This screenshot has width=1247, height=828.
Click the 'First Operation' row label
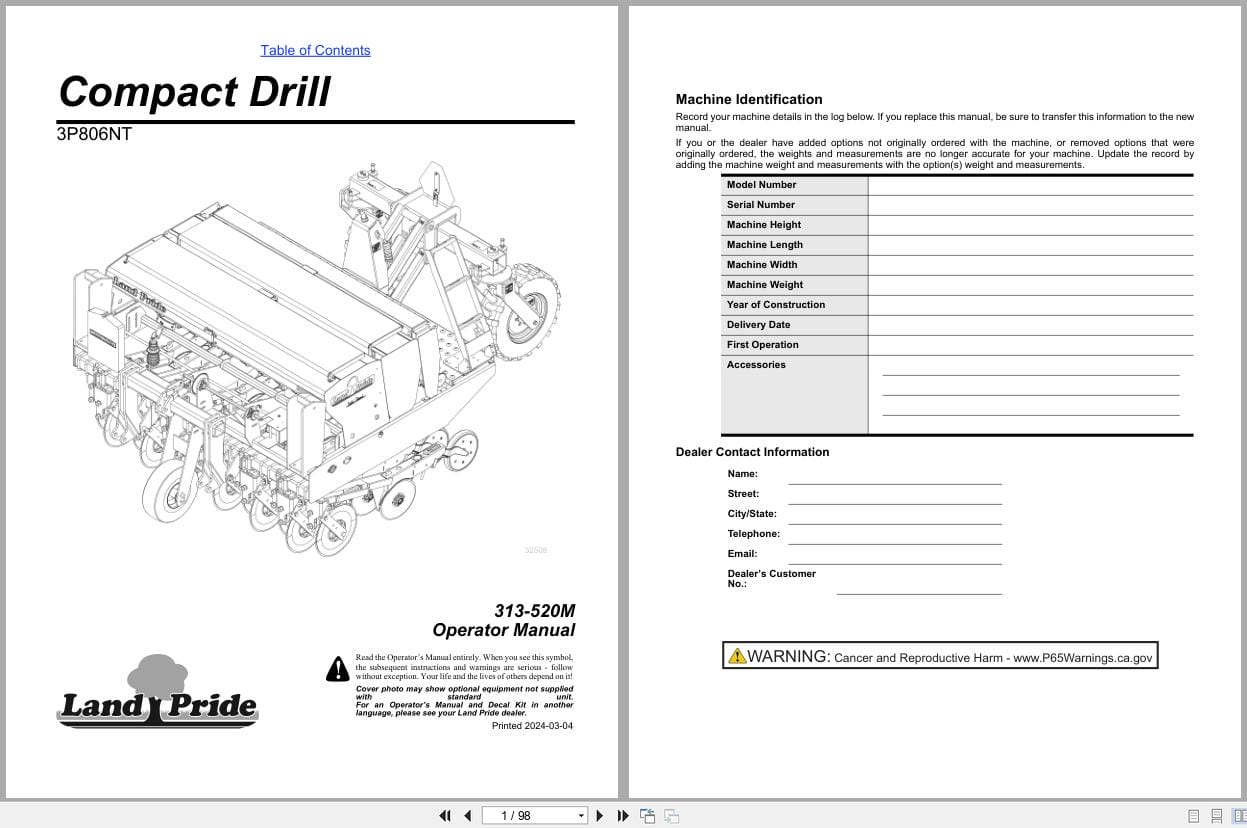tap(763, 345)
